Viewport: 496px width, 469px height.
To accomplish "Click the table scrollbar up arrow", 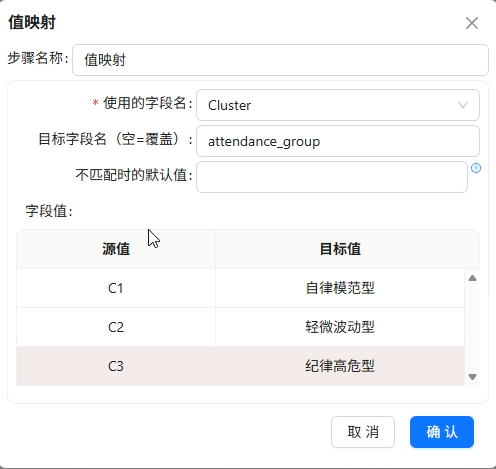I will click(x=472, y=278).
